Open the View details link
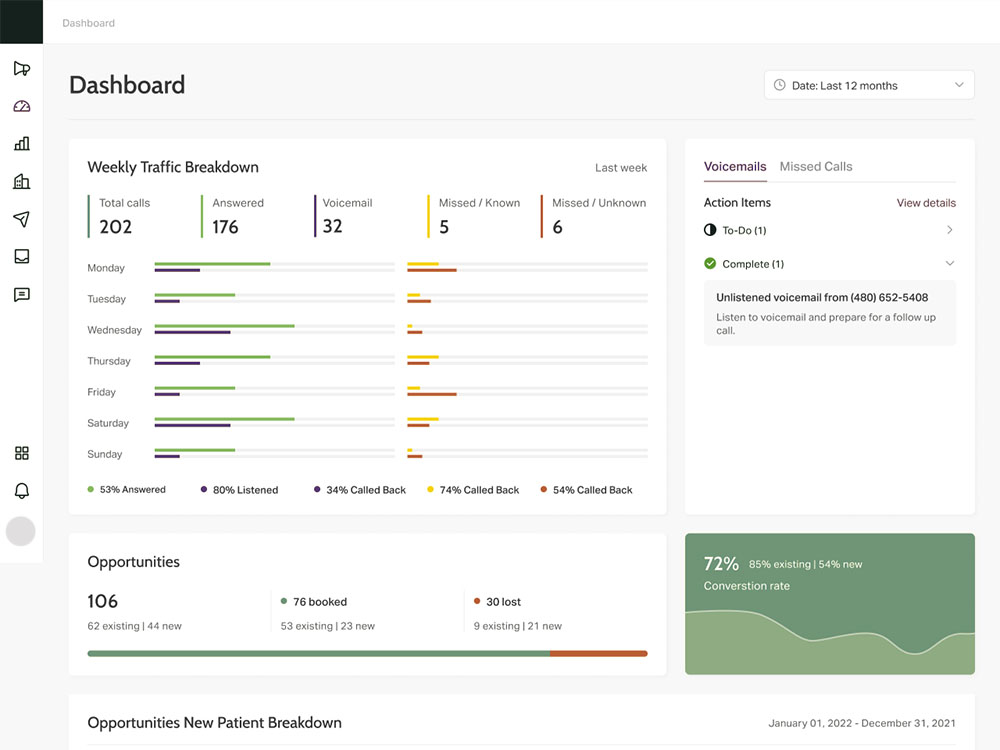Viewport: 1000px width, 750px height. pos(926,203)
